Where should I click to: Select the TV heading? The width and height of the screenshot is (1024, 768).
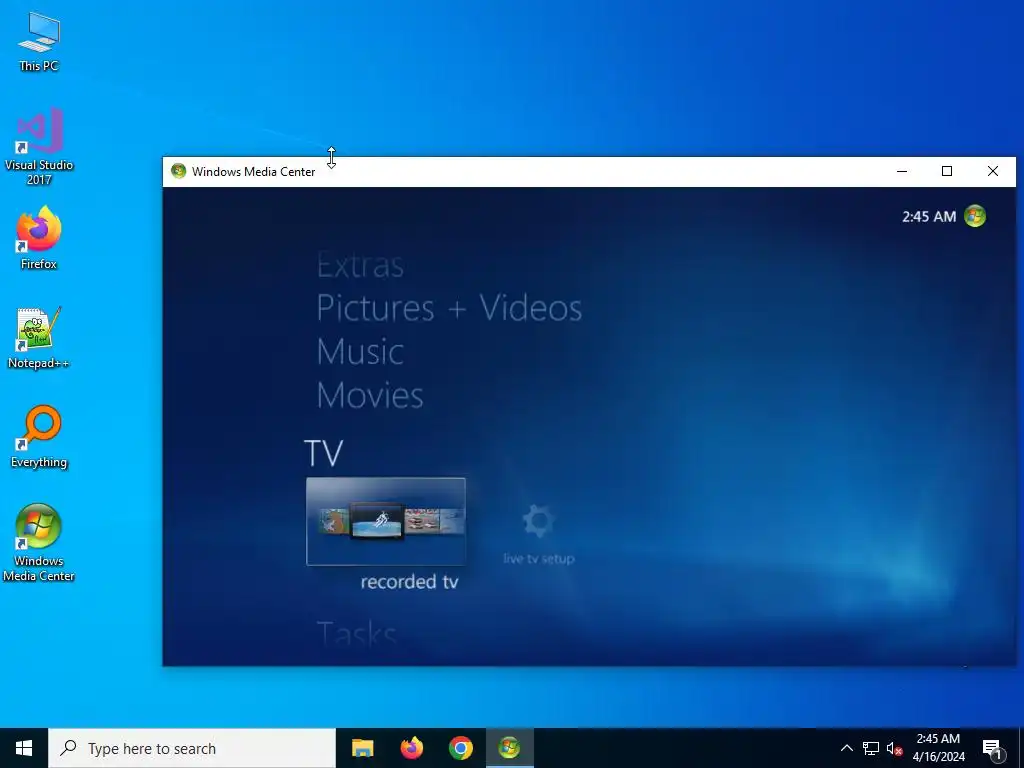click(323, 453)
